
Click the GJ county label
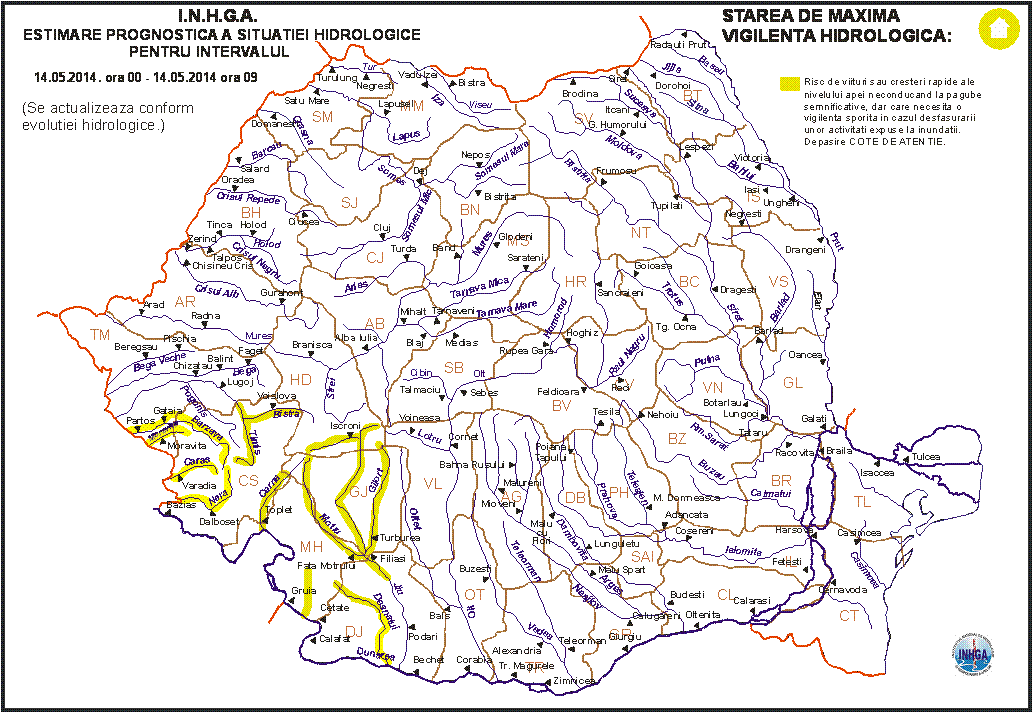tap(359, 492)
